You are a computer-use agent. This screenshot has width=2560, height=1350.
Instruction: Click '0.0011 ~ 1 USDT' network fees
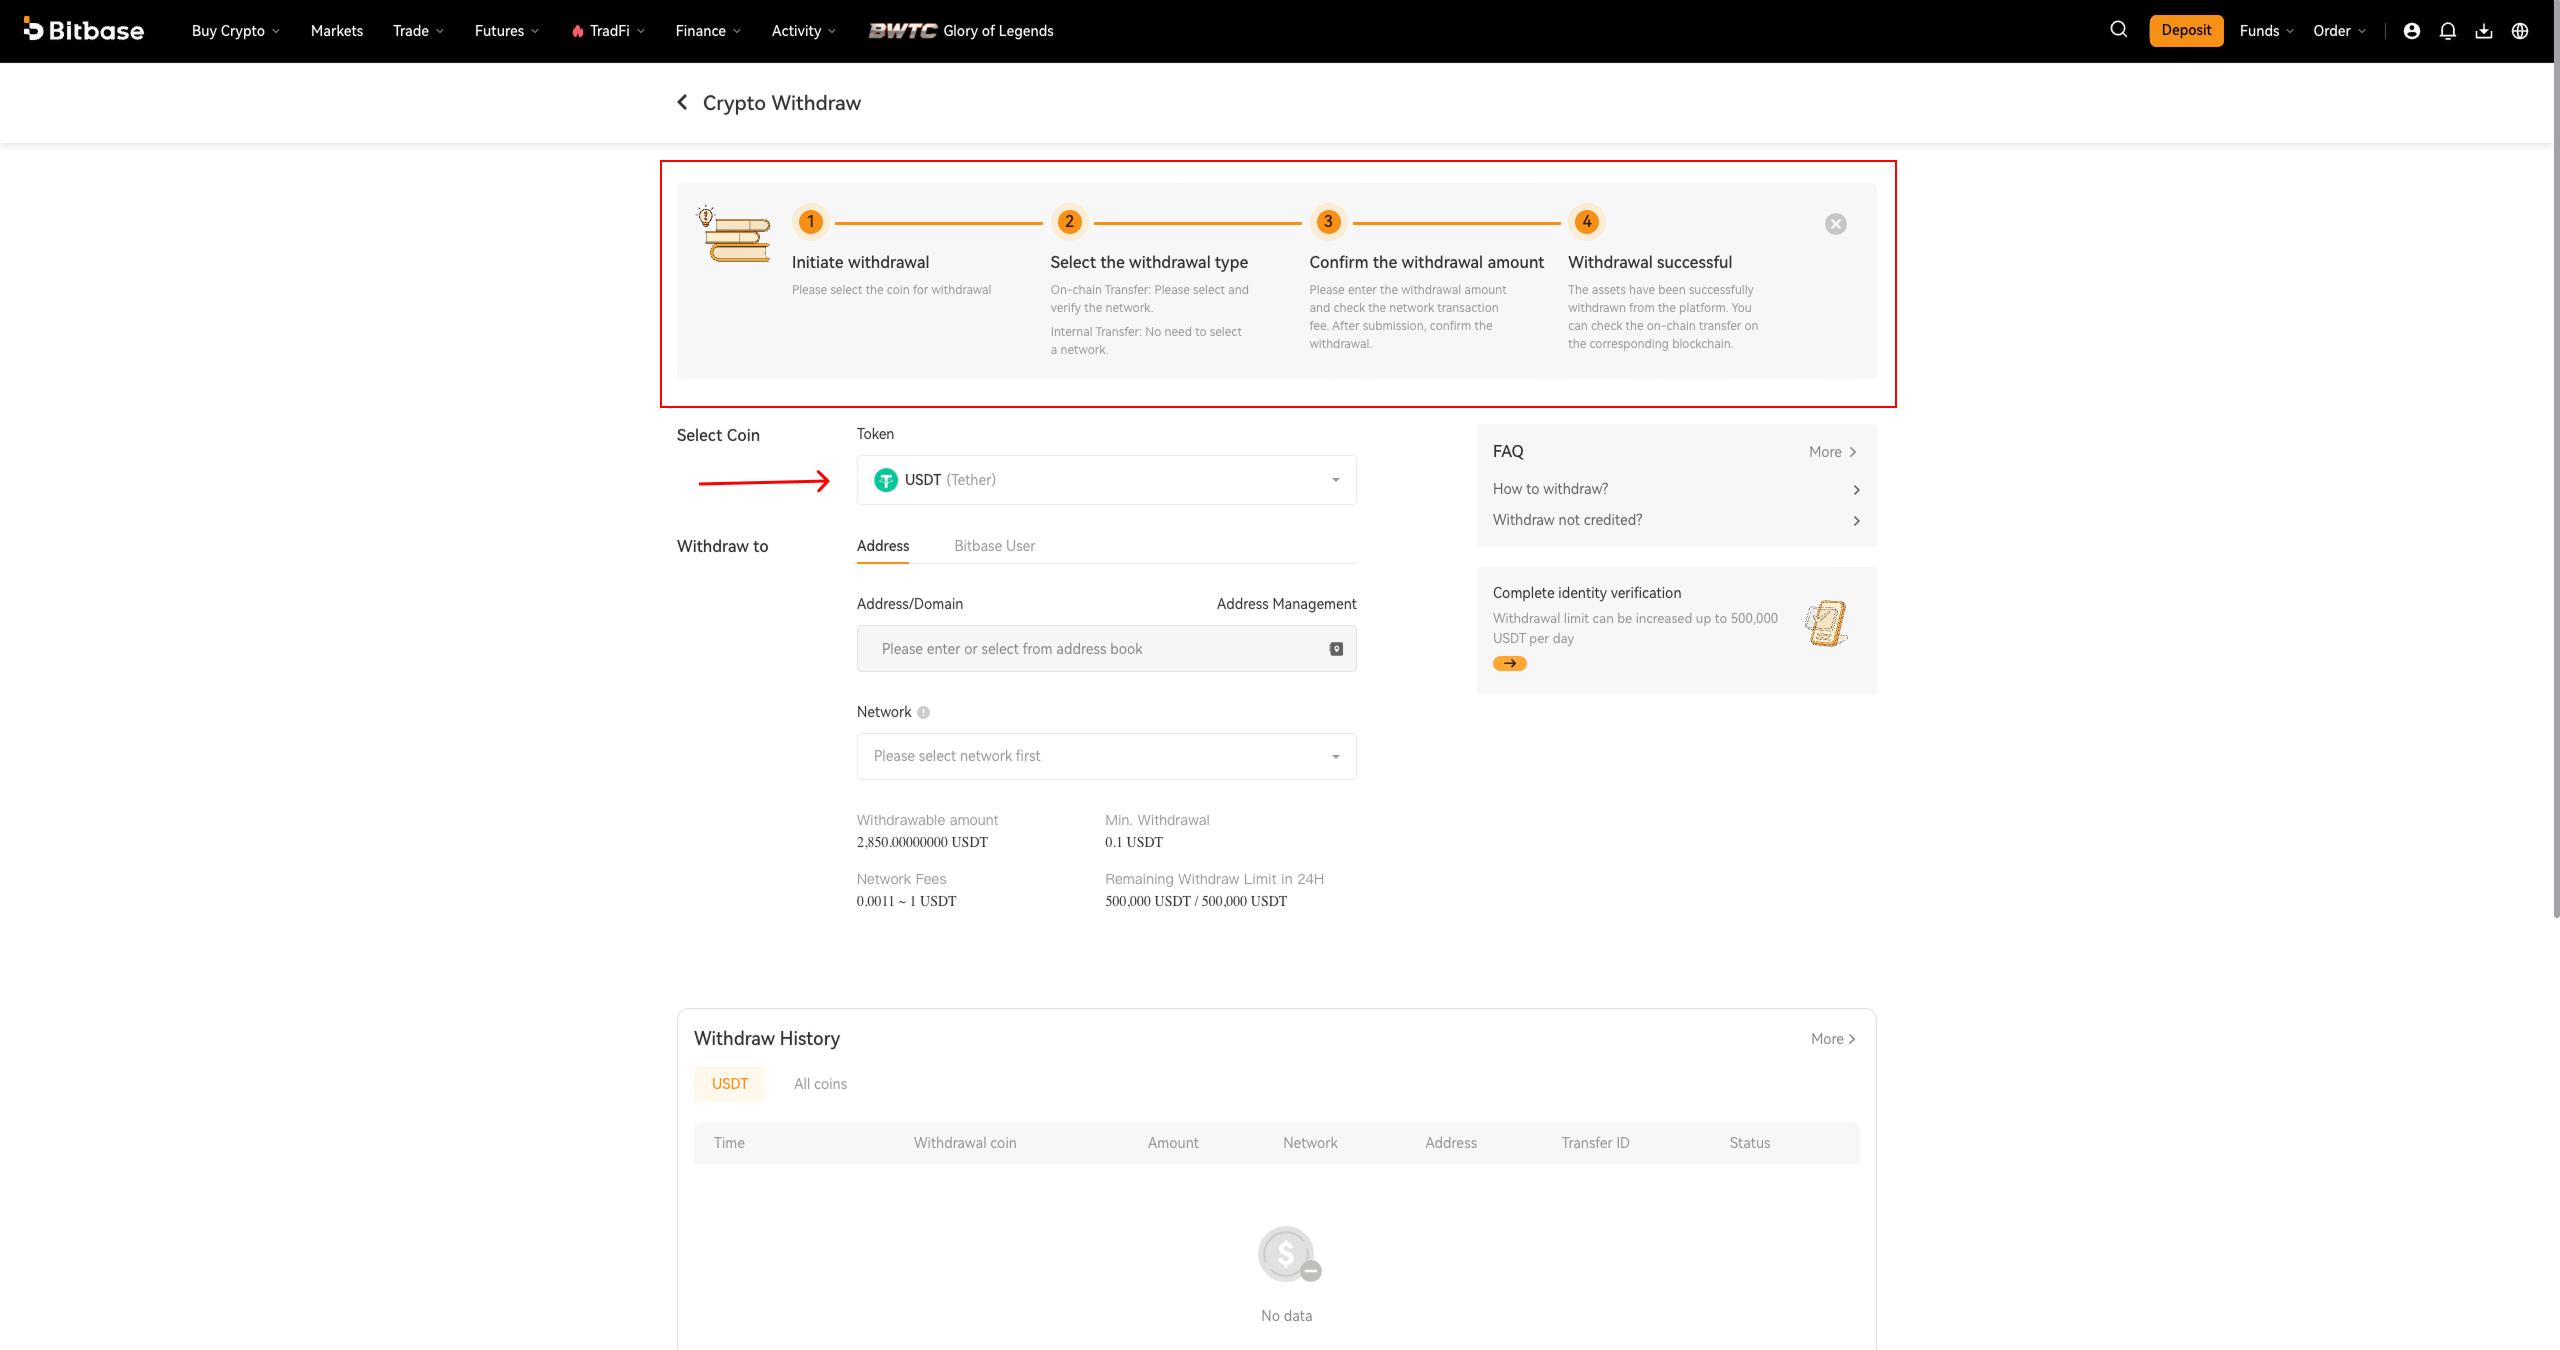(906, 901)
